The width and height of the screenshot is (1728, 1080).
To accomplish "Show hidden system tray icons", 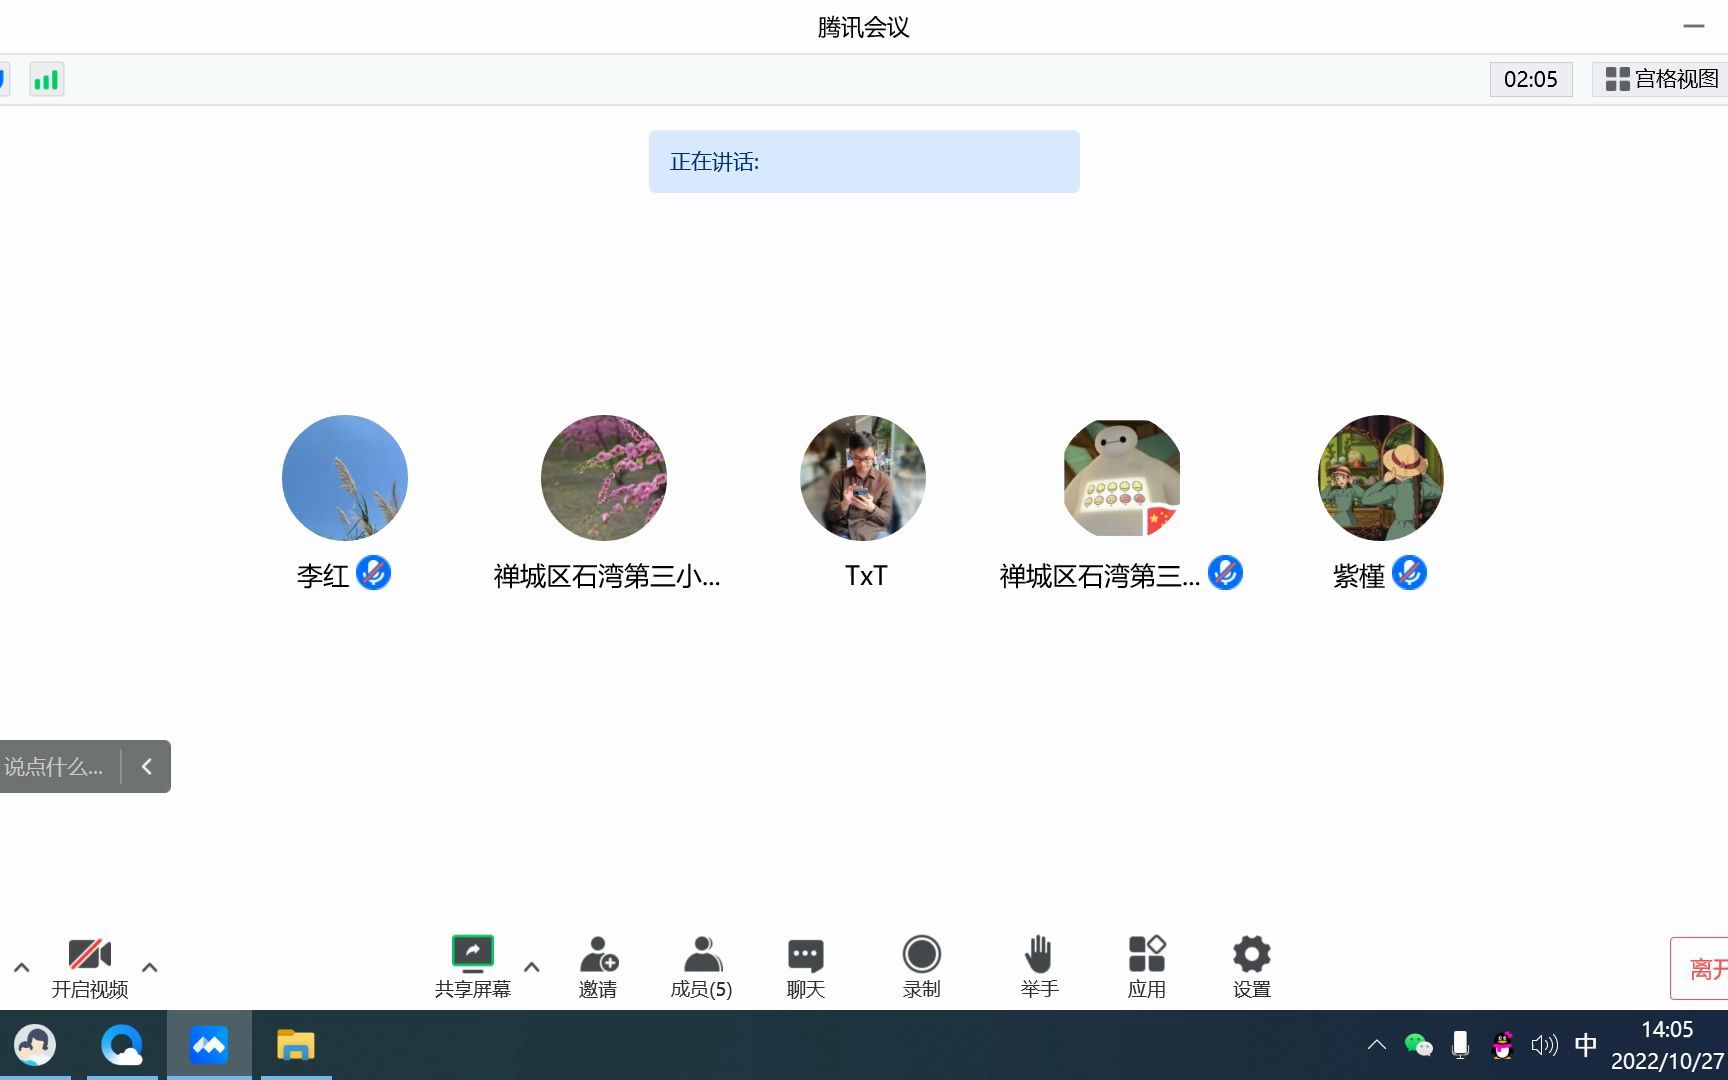I will click(x=1377, y=1045).
